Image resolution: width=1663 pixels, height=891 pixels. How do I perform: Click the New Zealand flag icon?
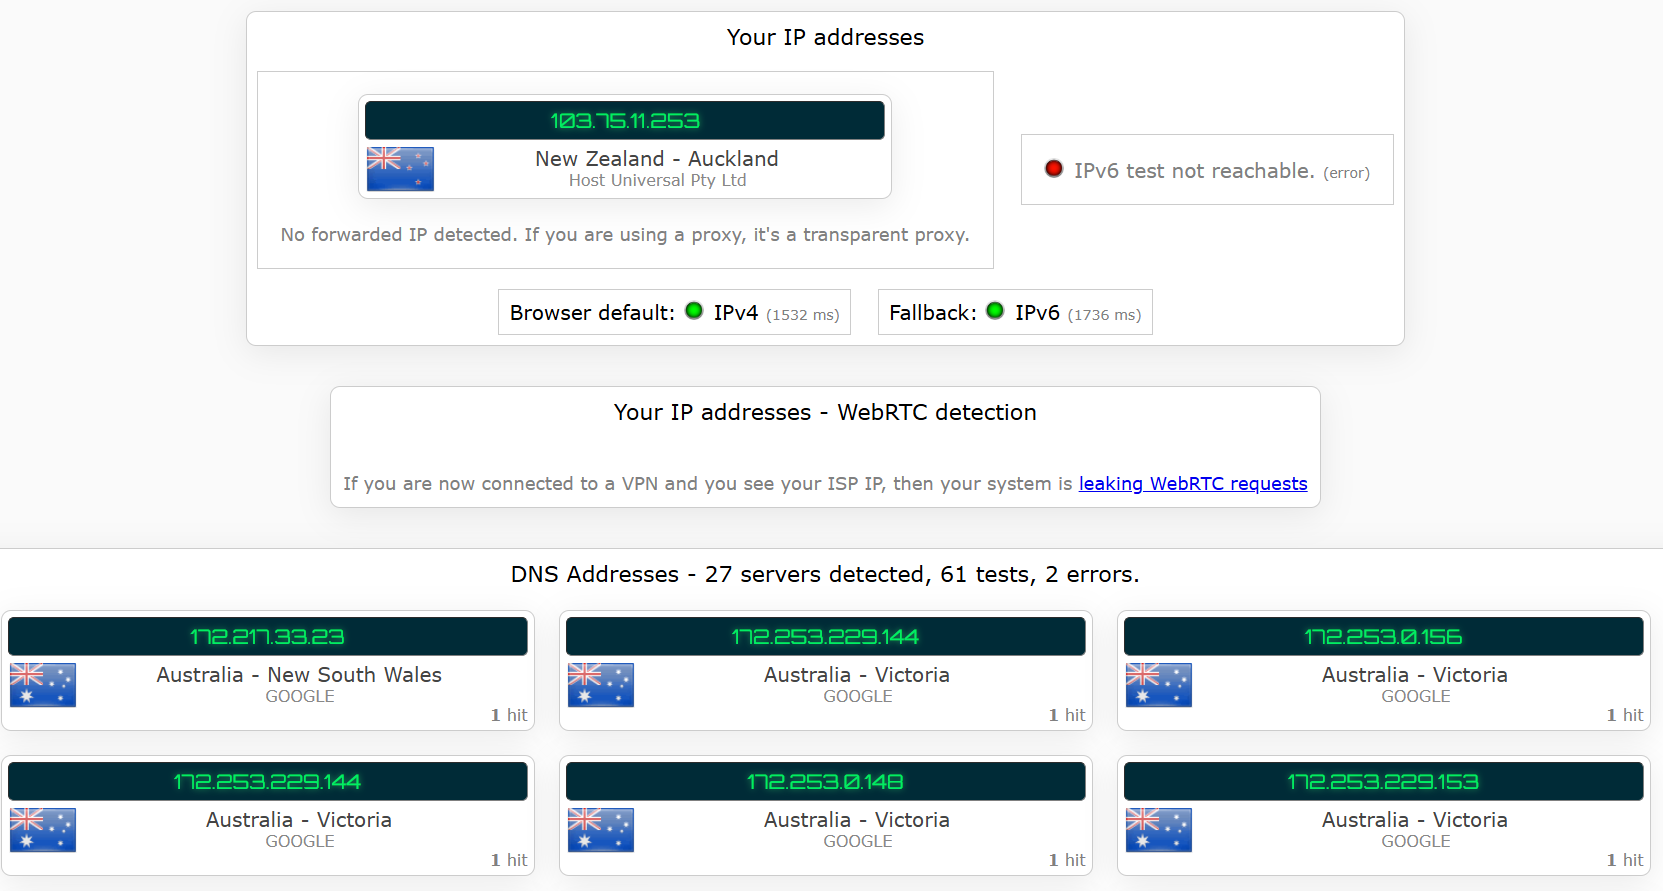point(400,169)
